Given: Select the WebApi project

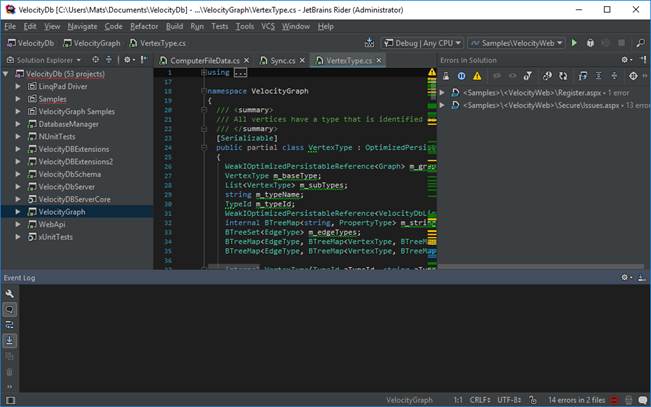Looking at the screenshot, I should point(51,224).
